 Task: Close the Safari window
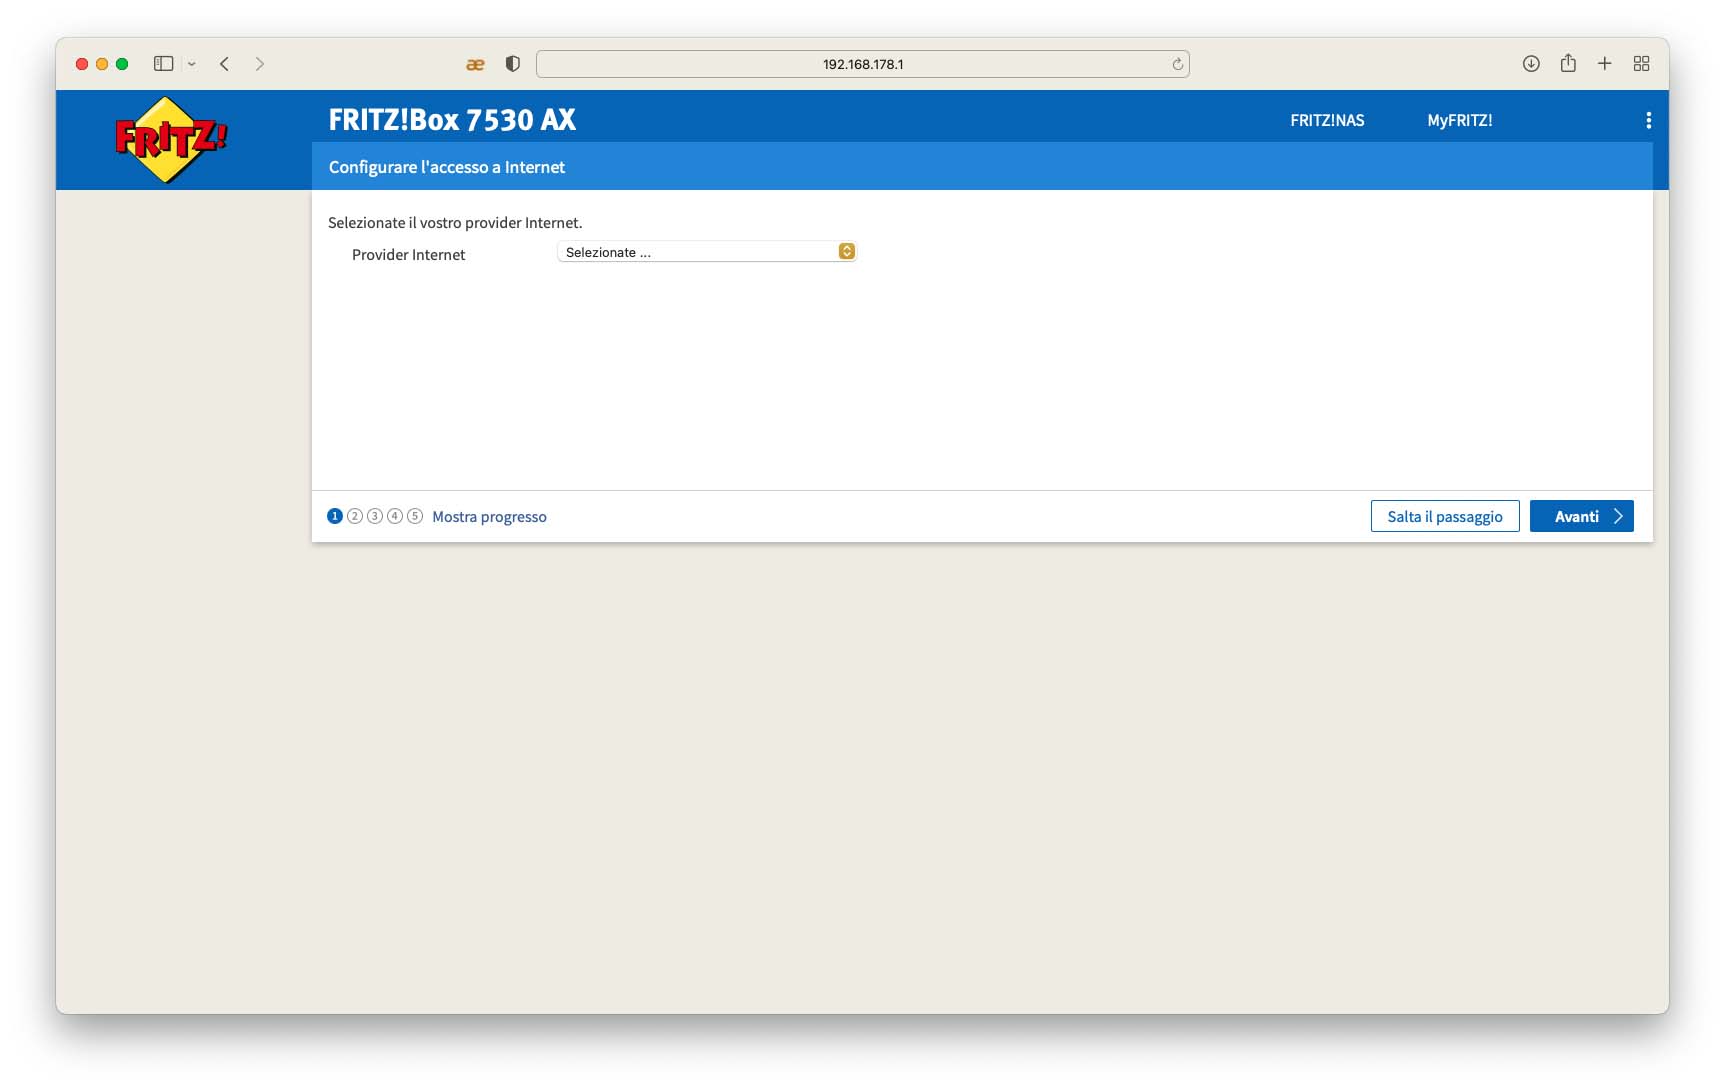click(x=82, y=64)
